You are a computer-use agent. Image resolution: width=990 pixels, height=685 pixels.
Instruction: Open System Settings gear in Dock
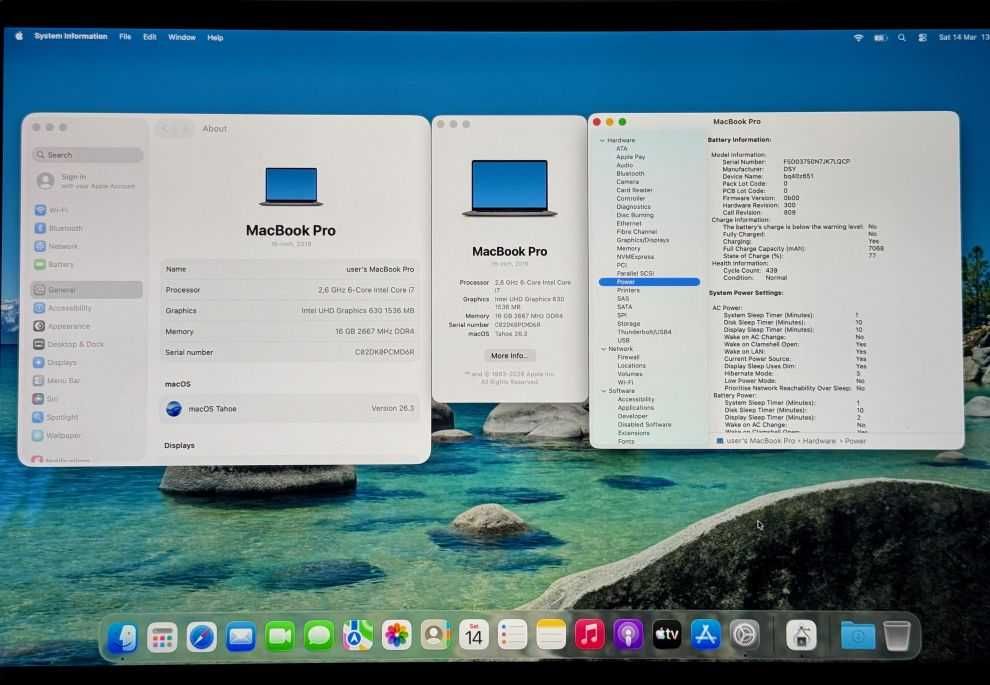745,635
